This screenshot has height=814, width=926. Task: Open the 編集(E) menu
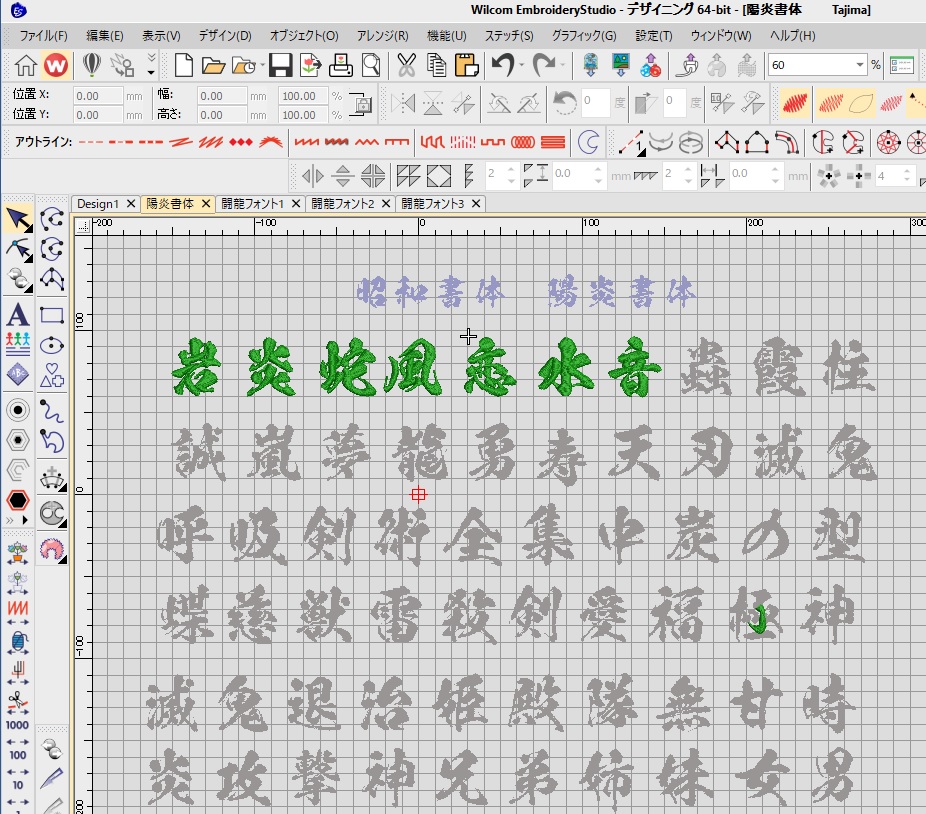(105, 35)
